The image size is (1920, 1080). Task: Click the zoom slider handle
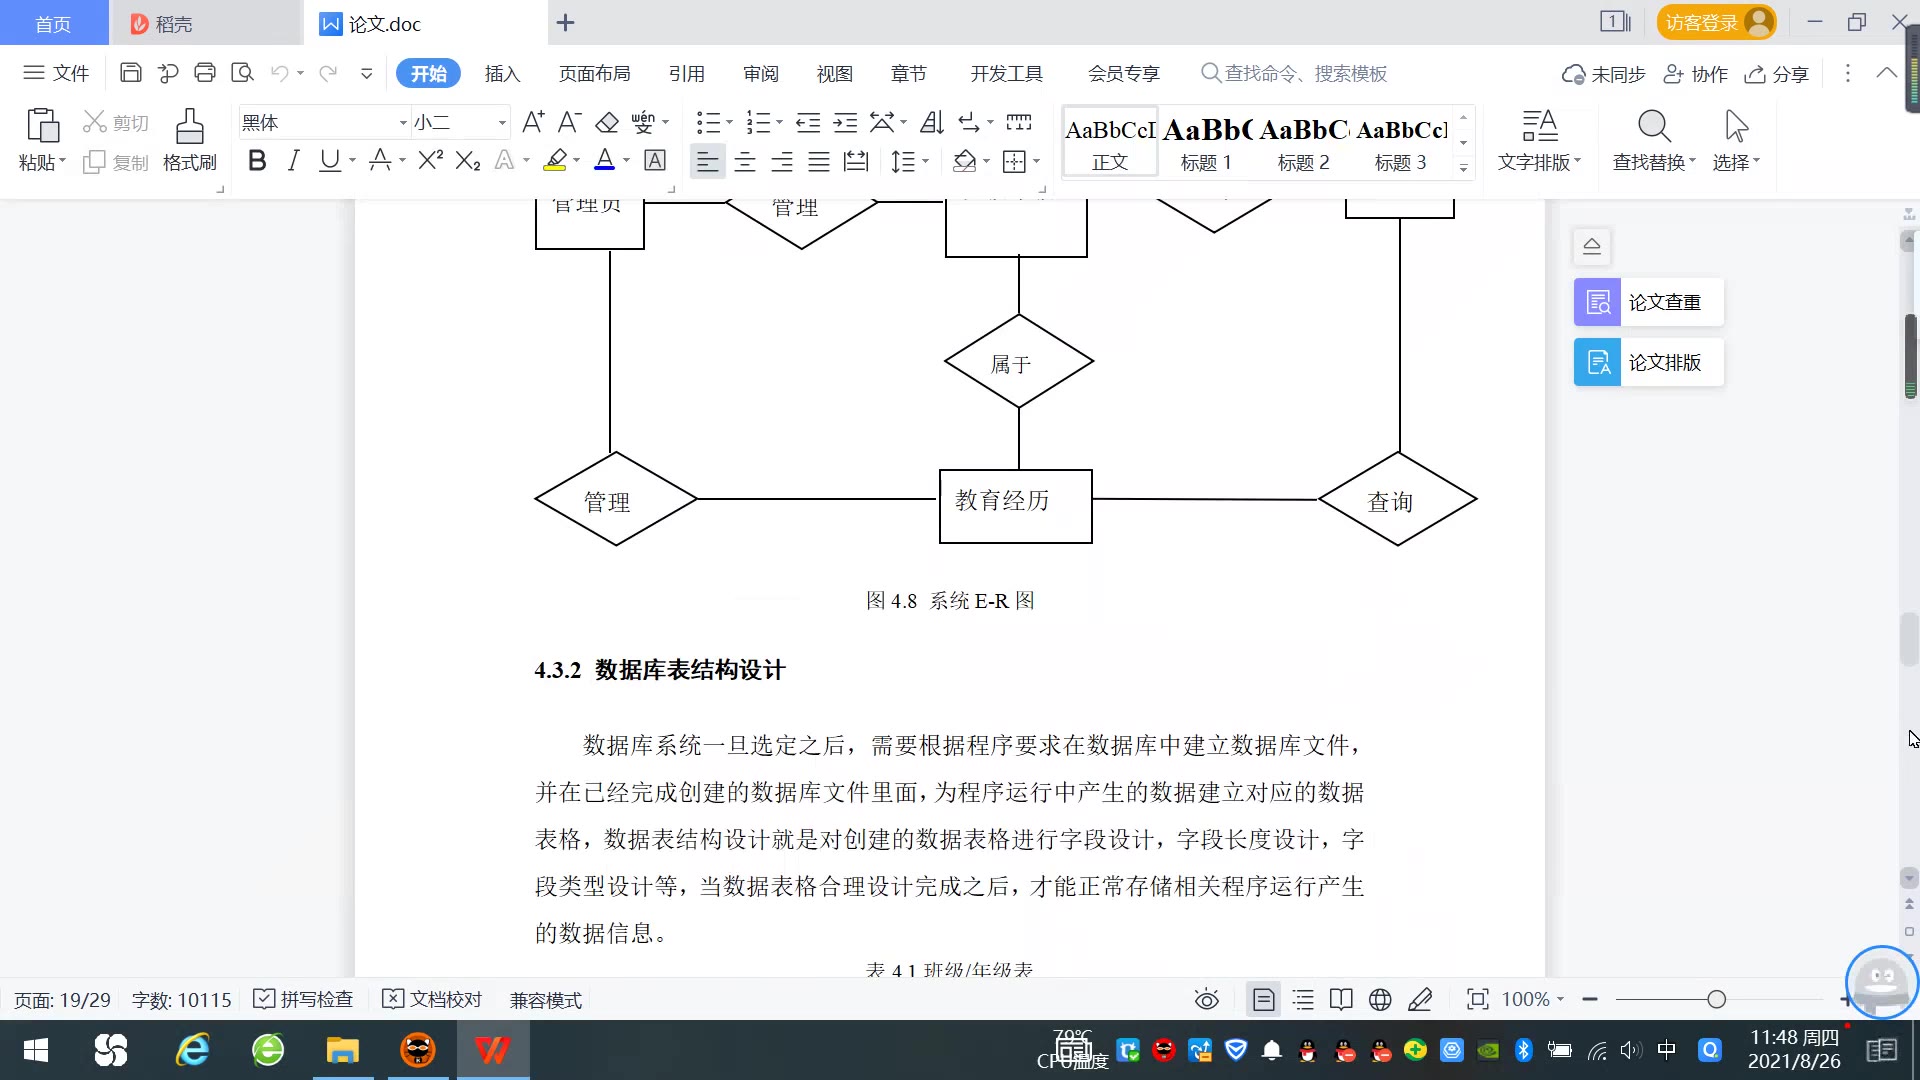pyautogui.click(x=1717, y=1000)
